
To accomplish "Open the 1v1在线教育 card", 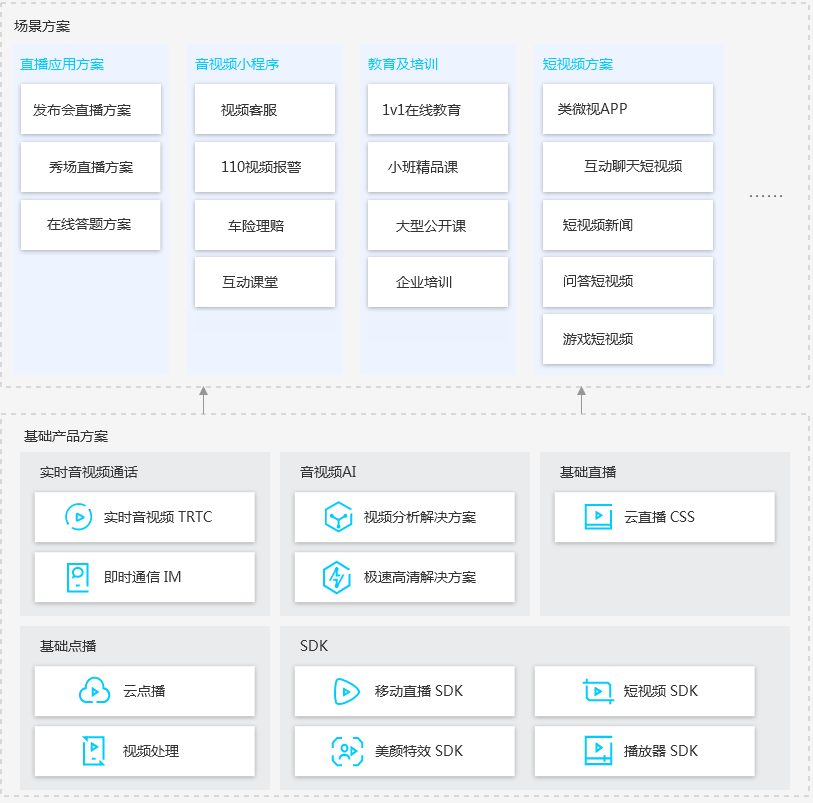I will tap(437, 110).
